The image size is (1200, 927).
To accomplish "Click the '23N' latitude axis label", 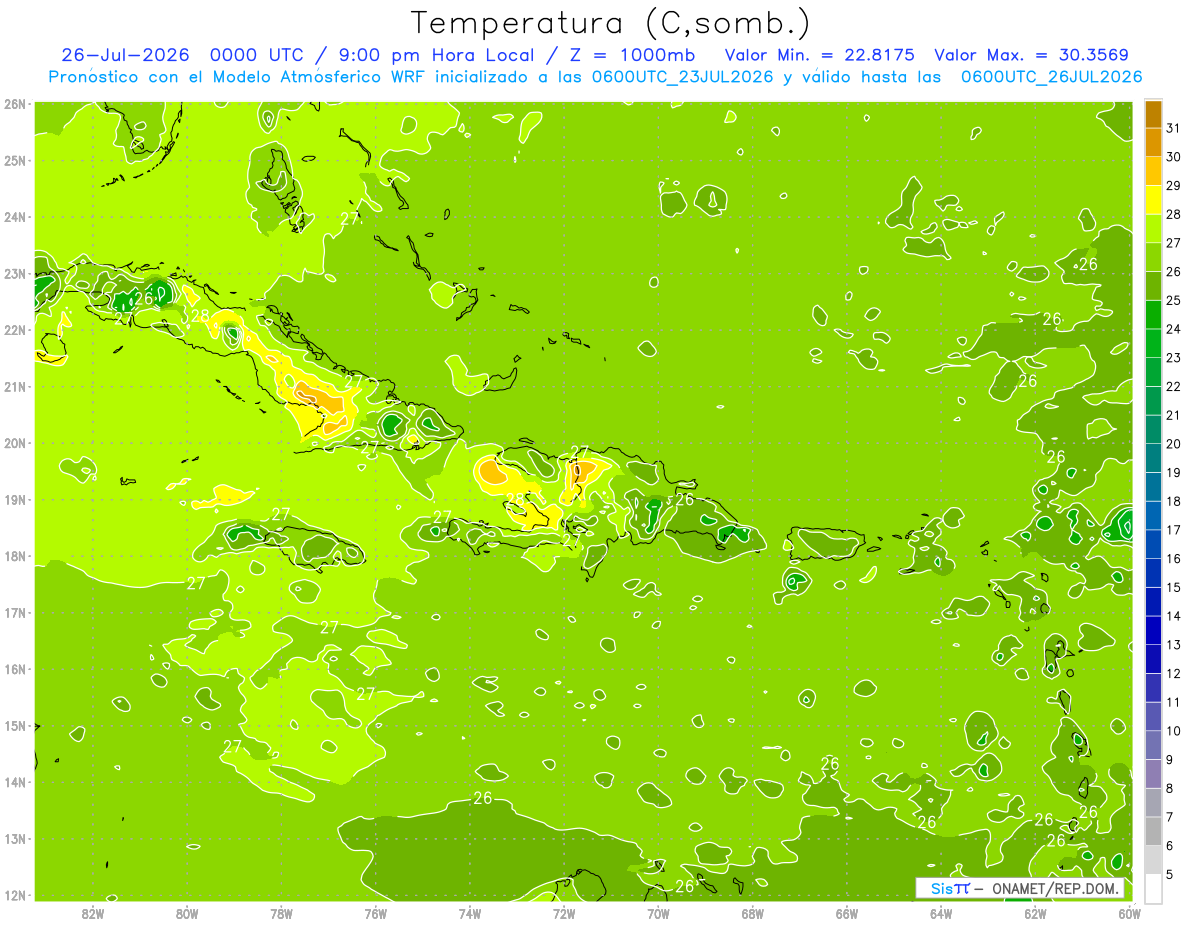I will pyautogui.click(x=15, y=273).
